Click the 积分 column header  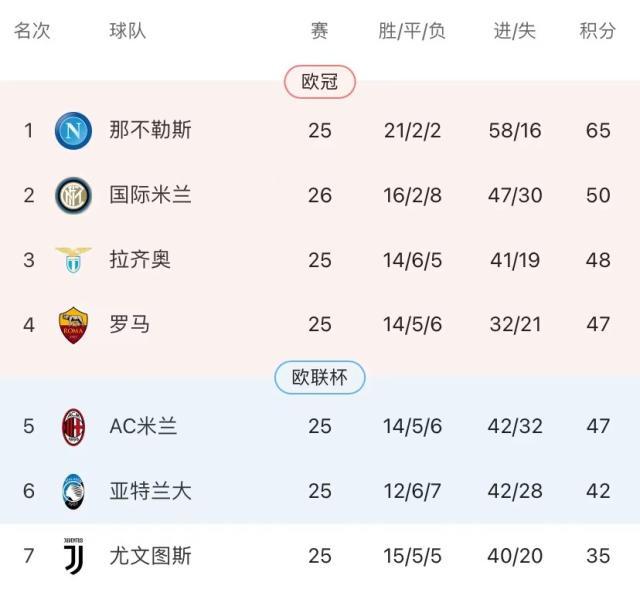coord(598,31)
